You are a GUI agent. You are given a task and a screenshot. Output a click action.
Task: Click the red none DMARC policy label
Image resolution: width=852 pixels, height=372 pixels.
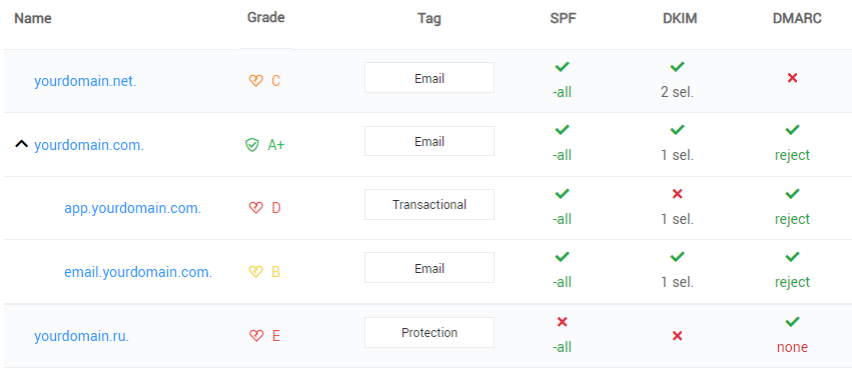[x=792, y=347]
